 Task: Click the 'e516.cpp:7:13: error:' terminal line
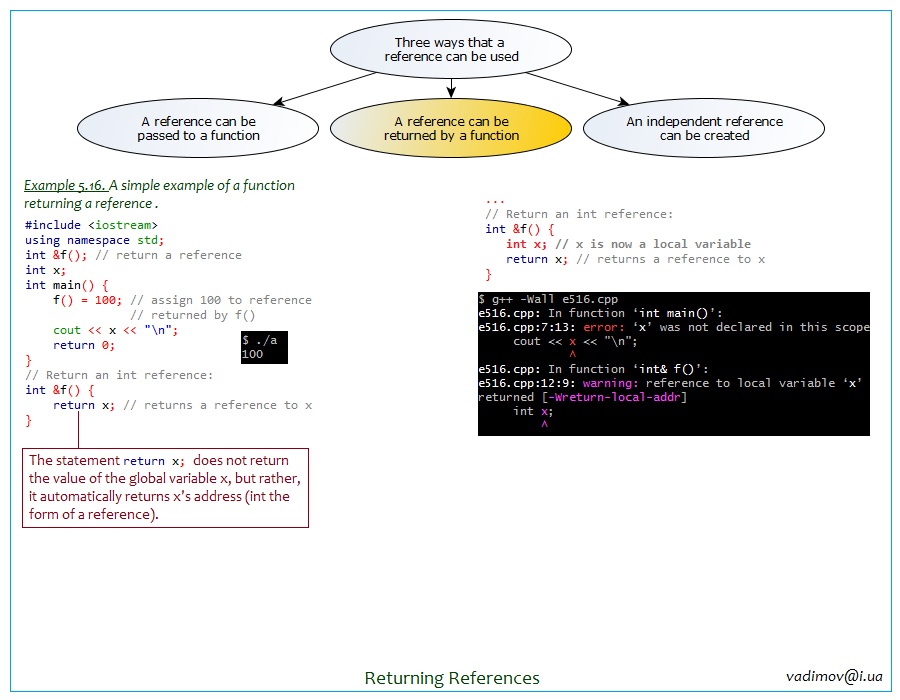(674, 327)
